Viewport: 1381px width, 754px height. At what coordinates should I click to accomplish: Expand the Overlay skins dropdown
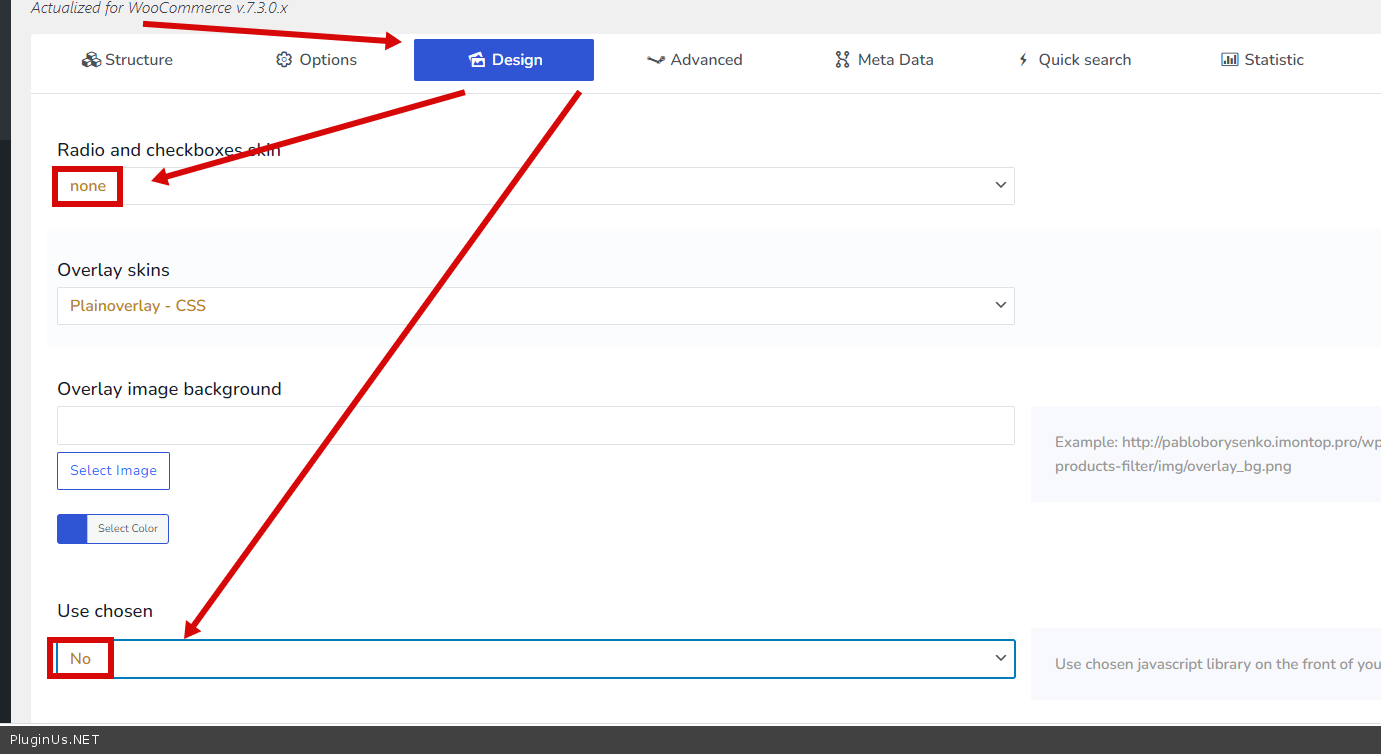point(535,306)
